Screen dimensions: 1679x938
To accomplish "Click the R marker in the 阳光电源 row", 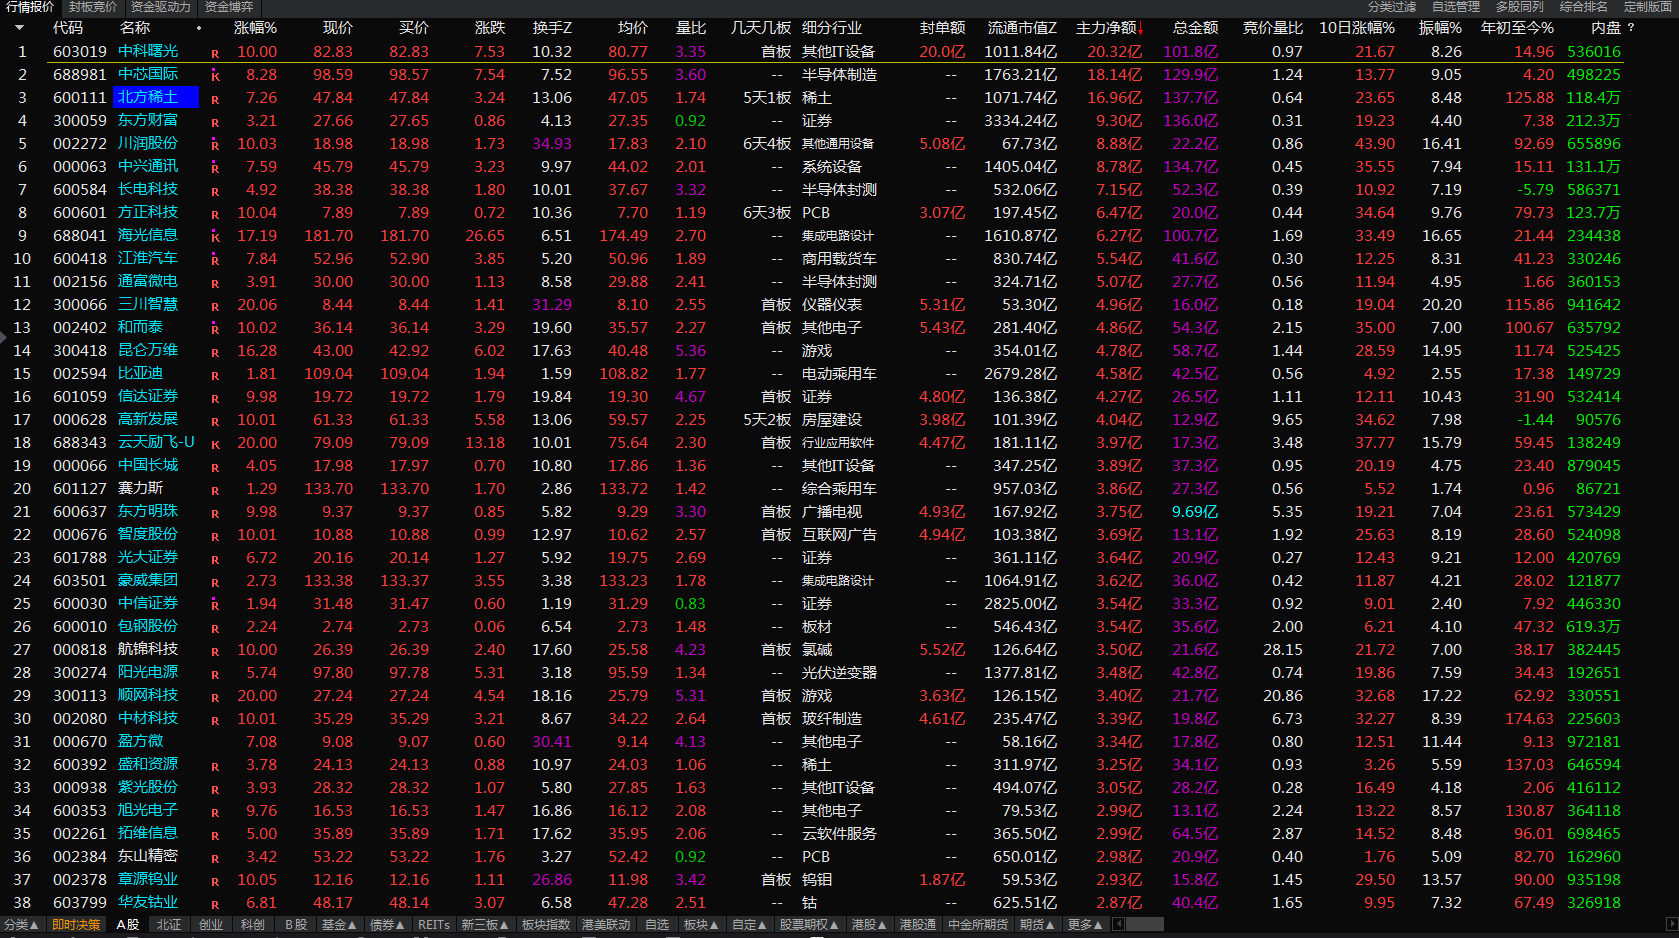I will click(215, 674).
